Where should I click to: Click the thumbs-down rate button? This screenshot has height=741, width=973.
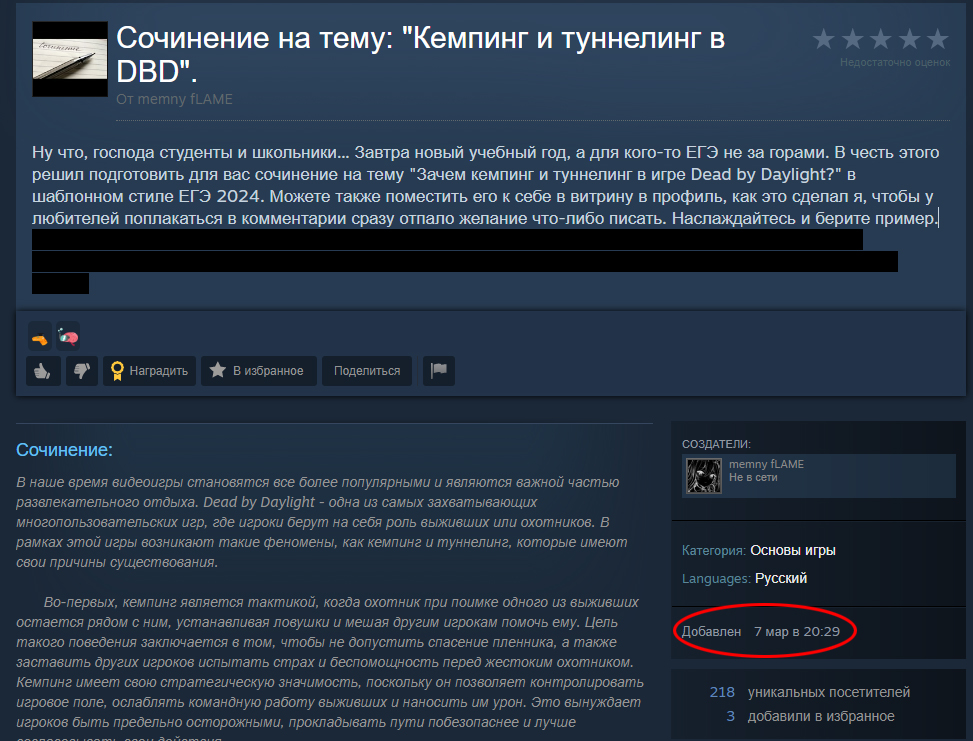82,371
